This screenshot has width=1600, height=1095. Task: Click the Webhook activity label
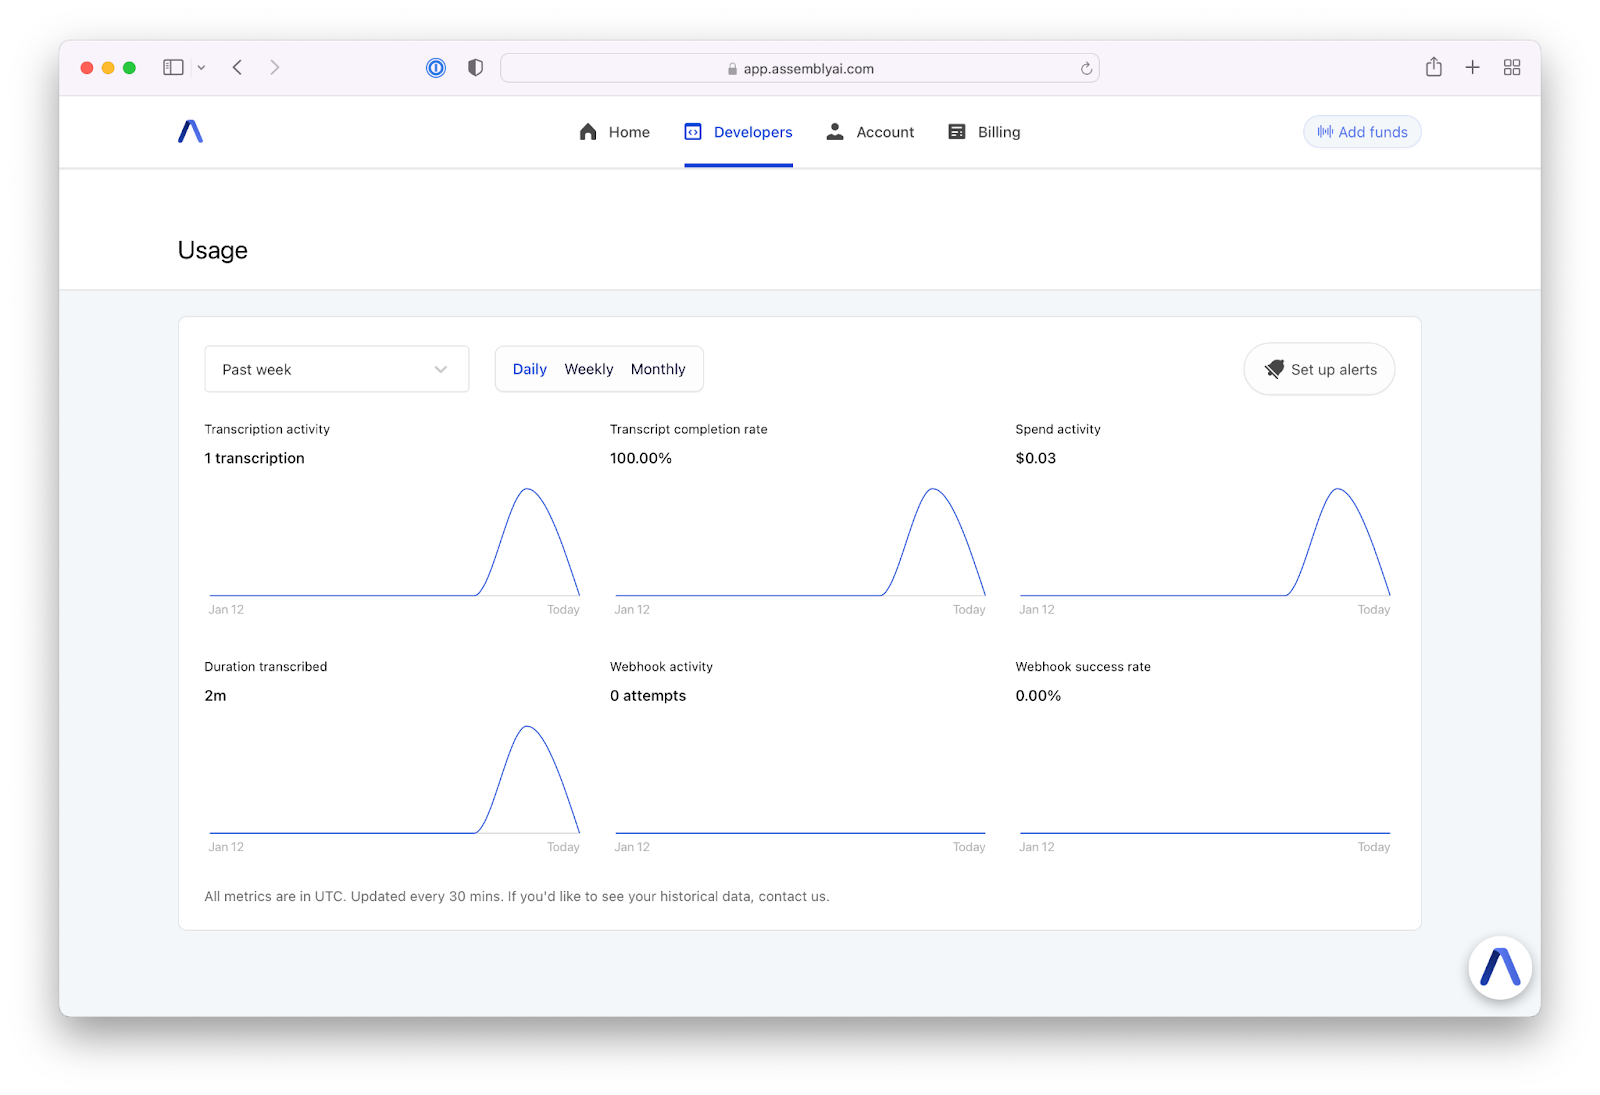[x=661, y=666]
